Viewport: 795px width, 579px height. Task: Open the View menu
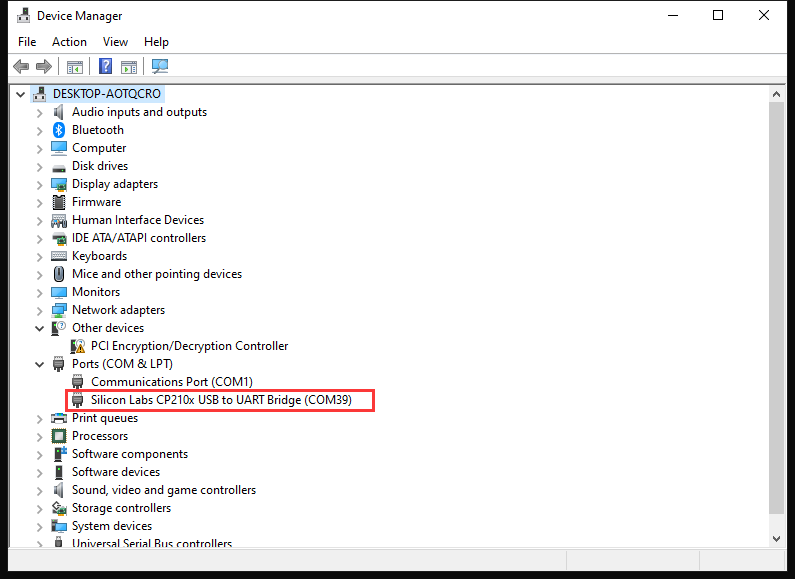click(115, 42)
